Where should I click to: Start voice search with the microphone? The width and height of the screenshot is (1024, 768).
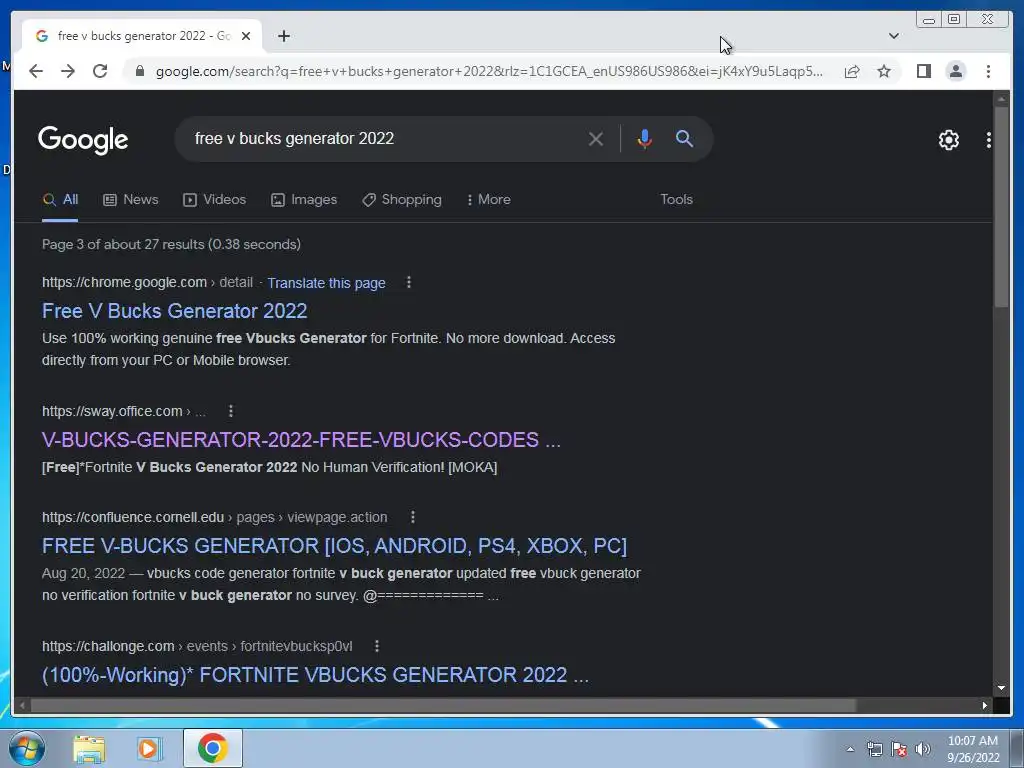644,138
